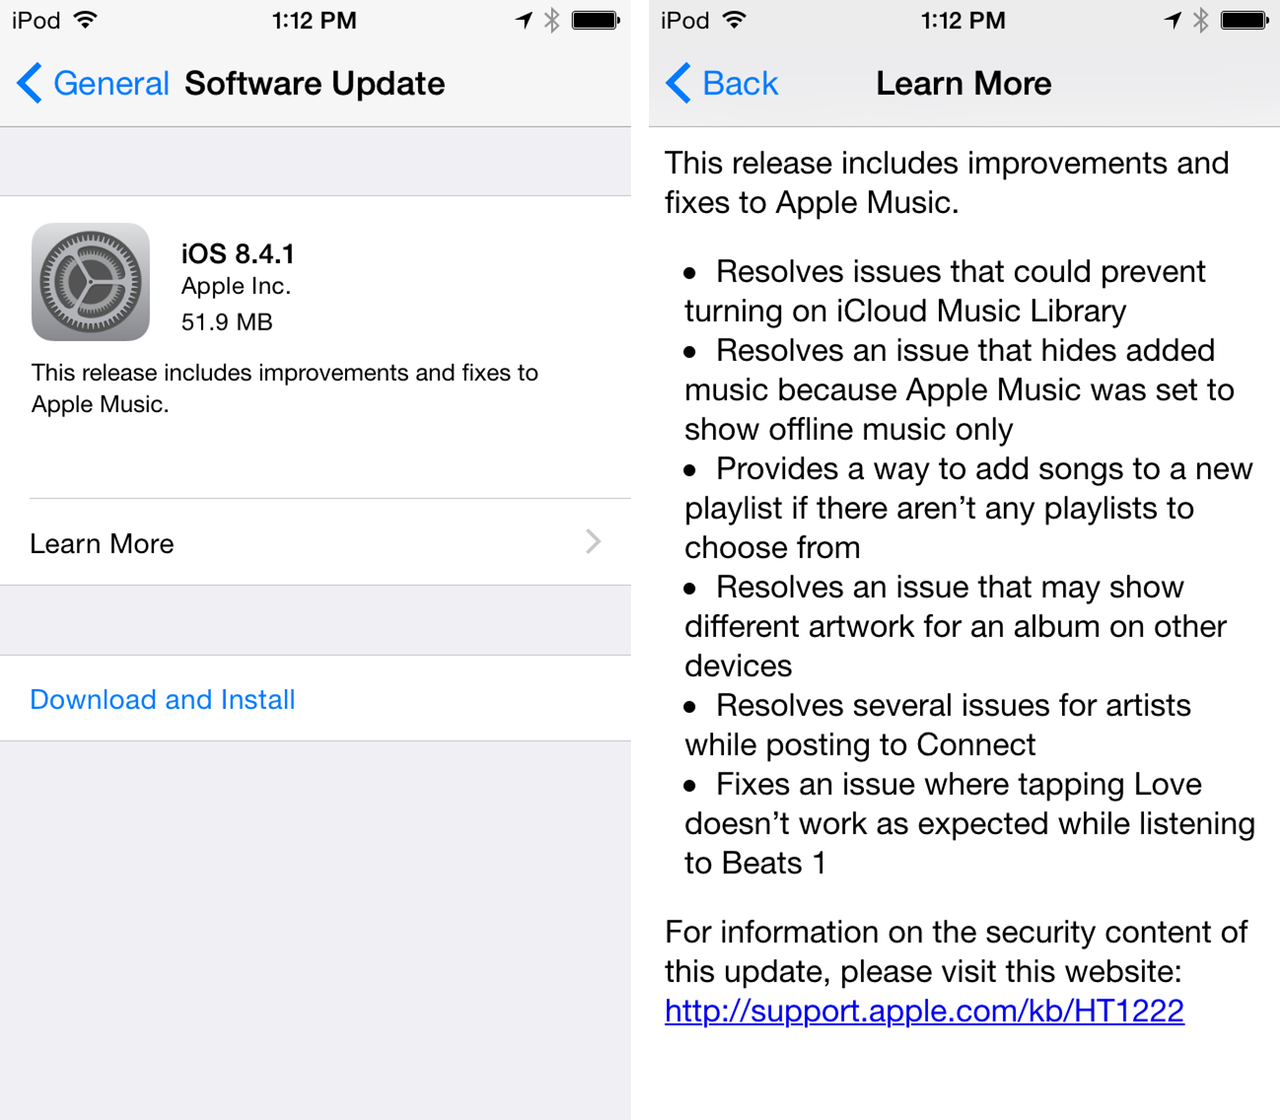Screen dimensions: 1280x1120
Task: Tap the Back chevron on Learn More screen
Action: (x=678, y=83)
